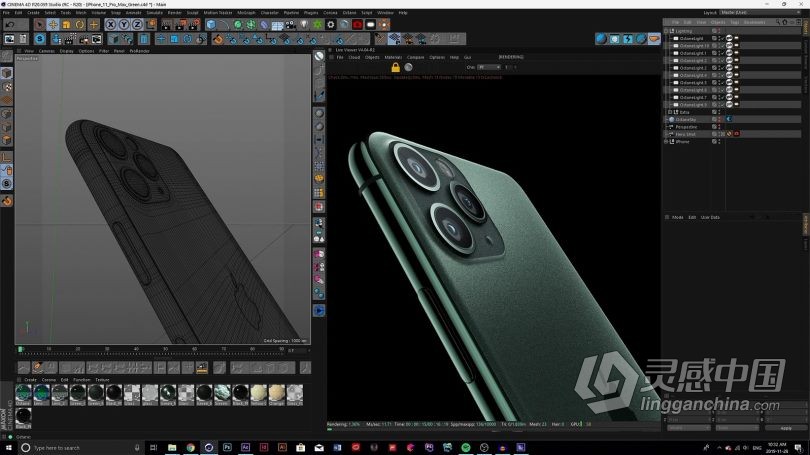Toggle enable checkmark for OctaneLight.7
Viewport: 810px width, 455px height.
pos(723,98)
